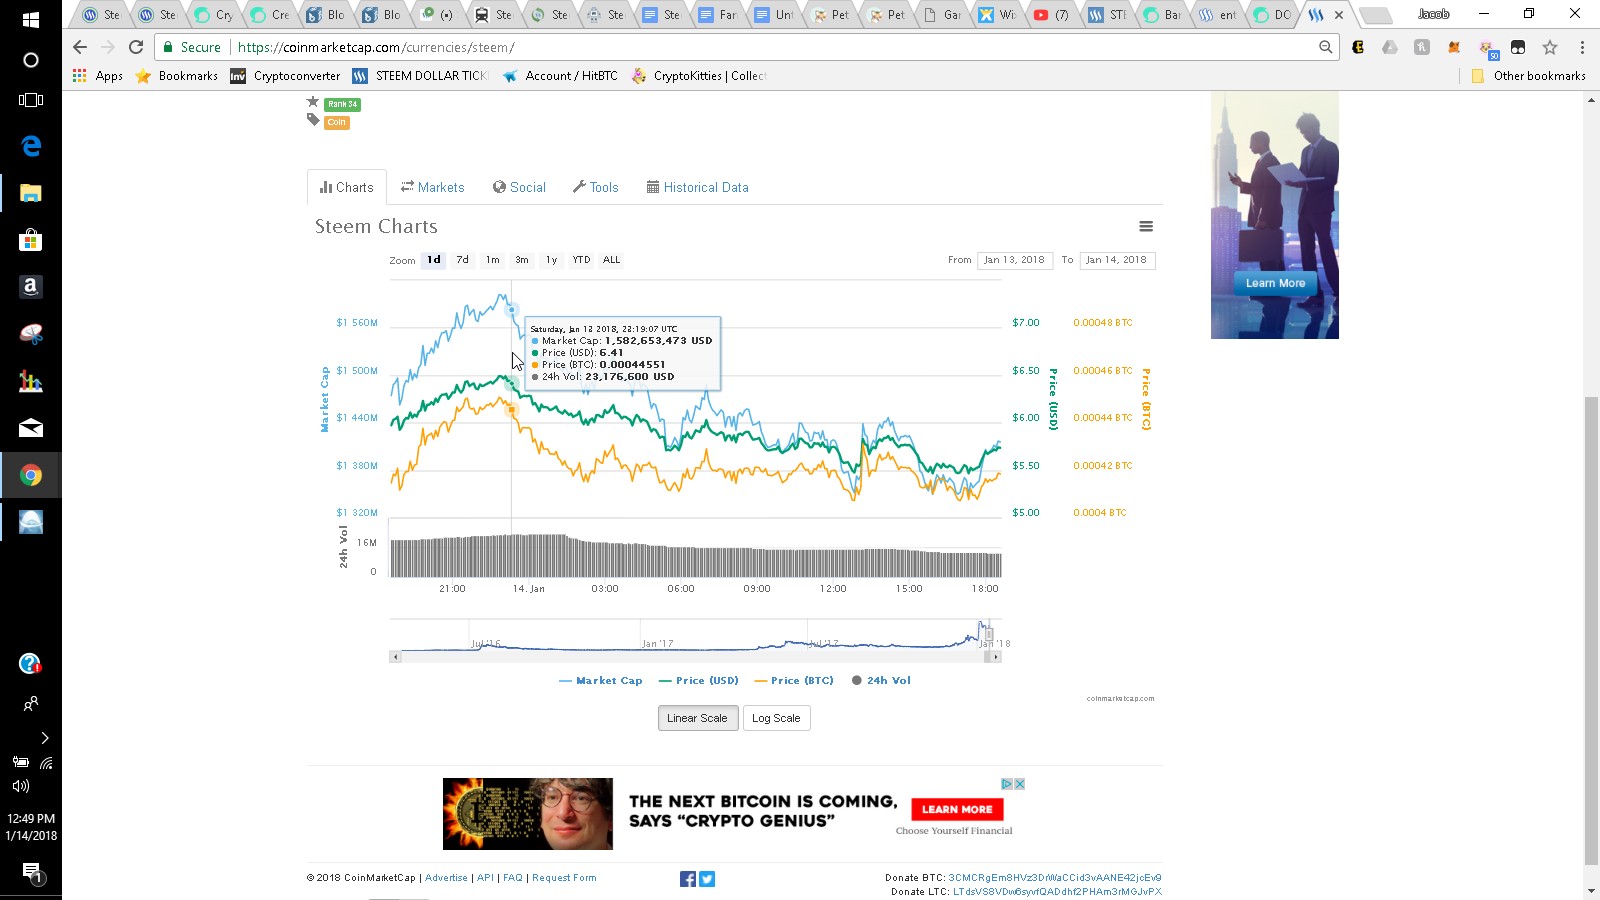
Task: Open the Windows Start menu
Action: coord(30,19)
